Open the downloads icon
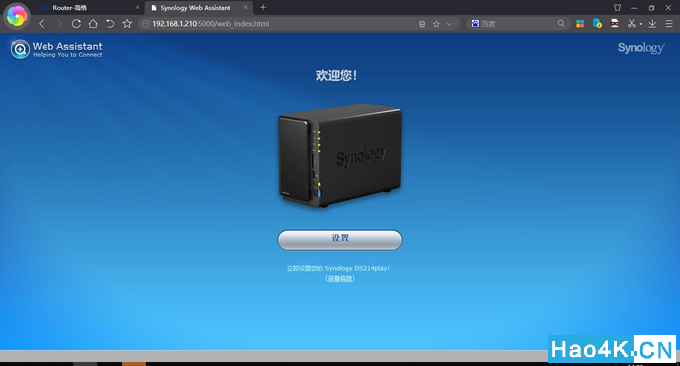 click(x=652, y=24)
